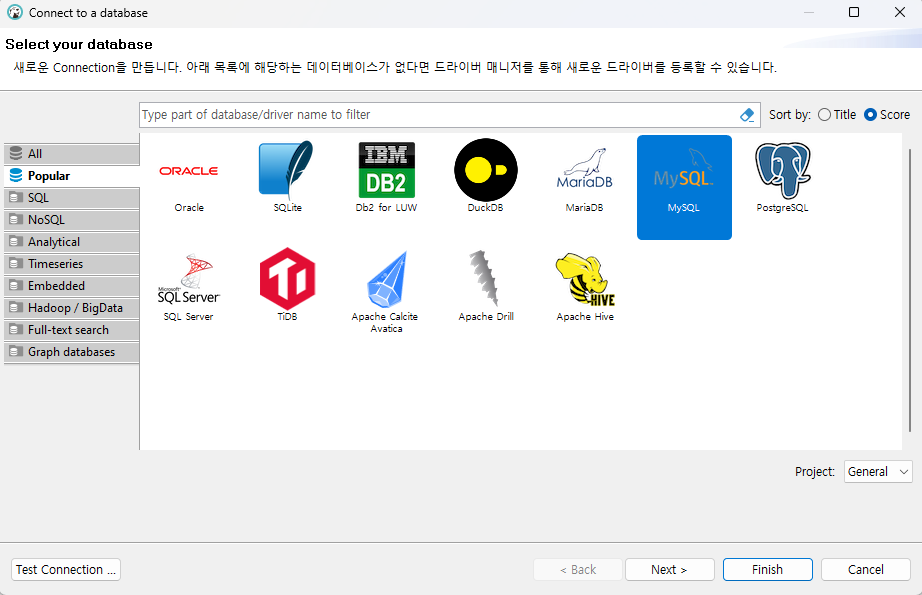Viewport: 922px width, 595px height.
Task: Open the Project dropdown
Action: point(878,472)
